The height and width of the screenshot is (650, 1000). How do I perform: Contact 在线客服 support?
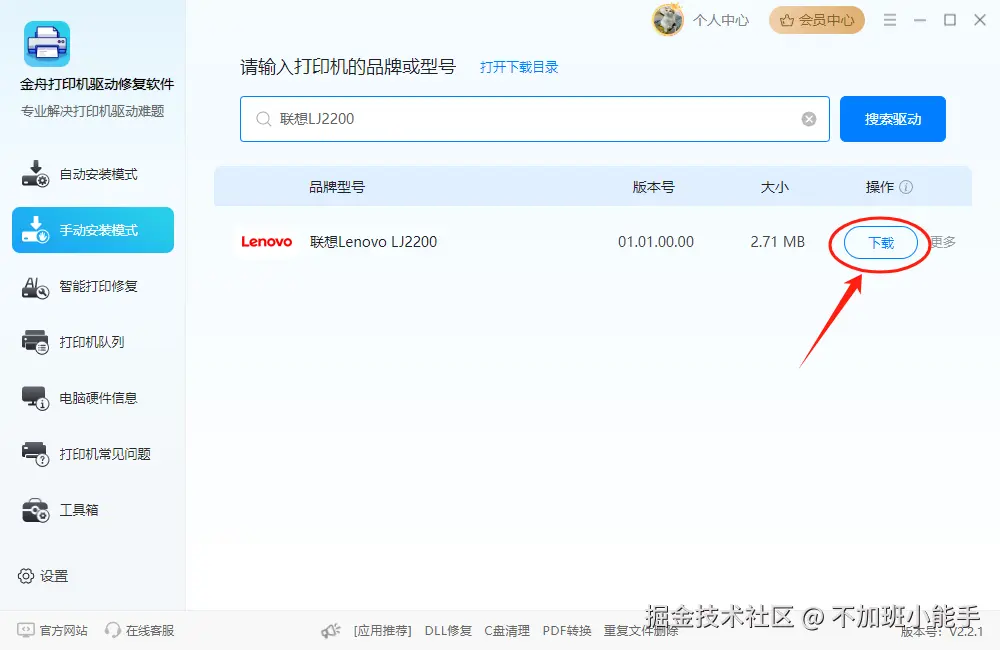139,630
